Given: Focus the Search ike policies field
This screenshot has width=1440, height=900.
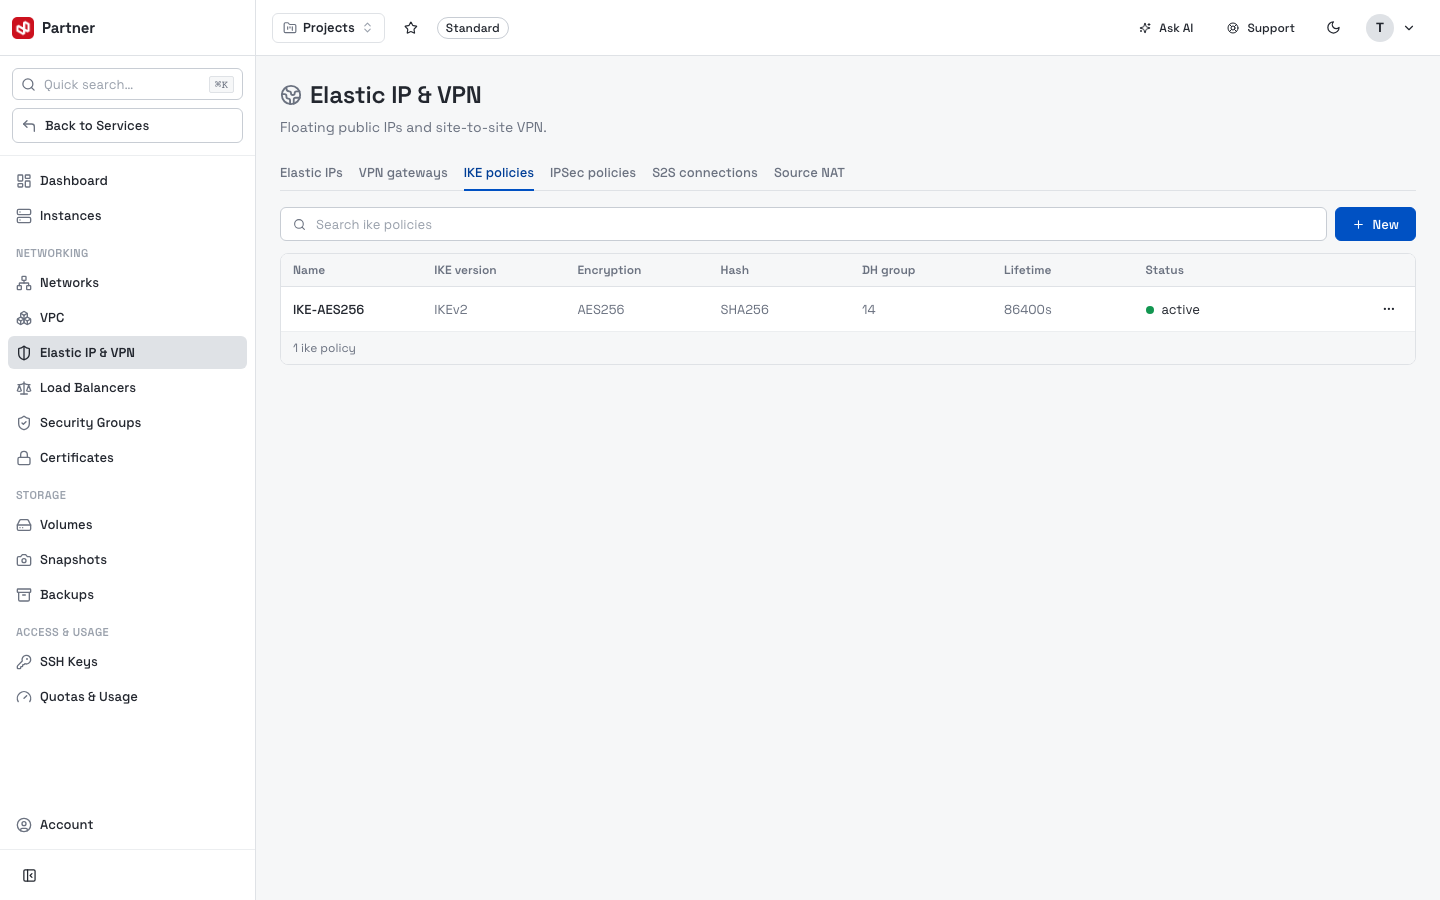Looking at the screenshot, I should (803, 224).
